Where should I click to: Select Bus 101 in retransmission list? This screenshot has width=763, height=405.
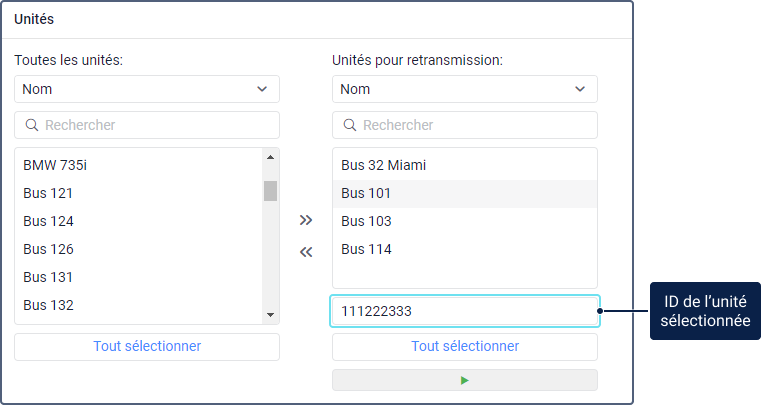click(366, 193)
